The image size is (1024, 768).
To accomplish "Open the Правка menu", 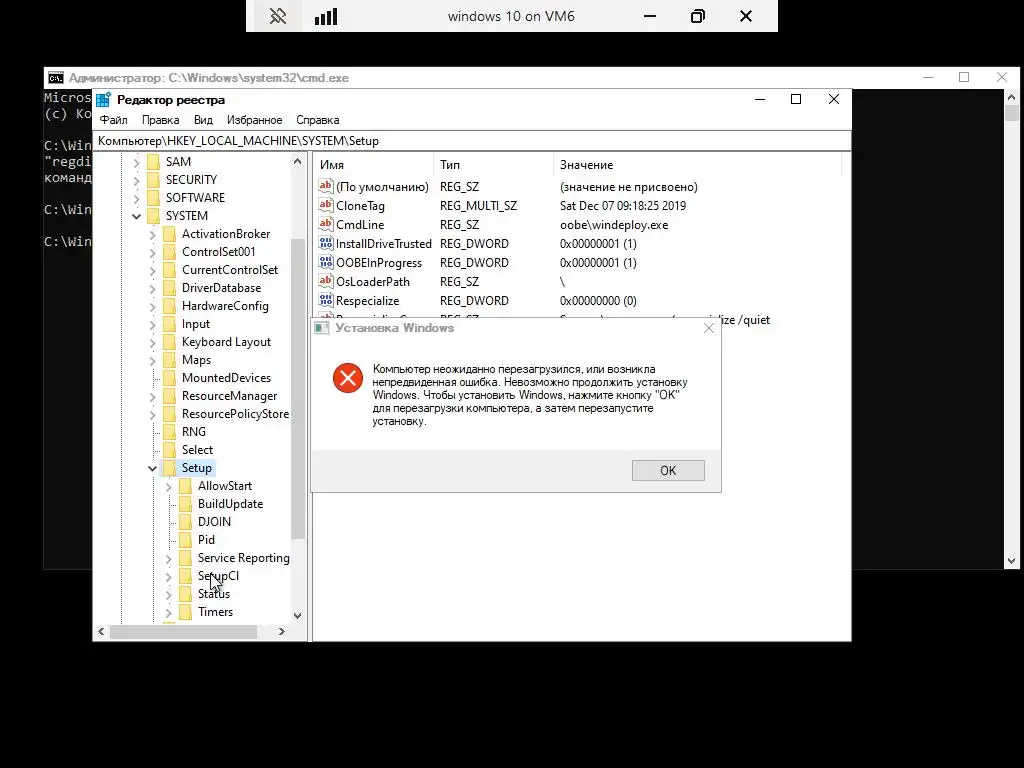I will [x=161, y=120].
